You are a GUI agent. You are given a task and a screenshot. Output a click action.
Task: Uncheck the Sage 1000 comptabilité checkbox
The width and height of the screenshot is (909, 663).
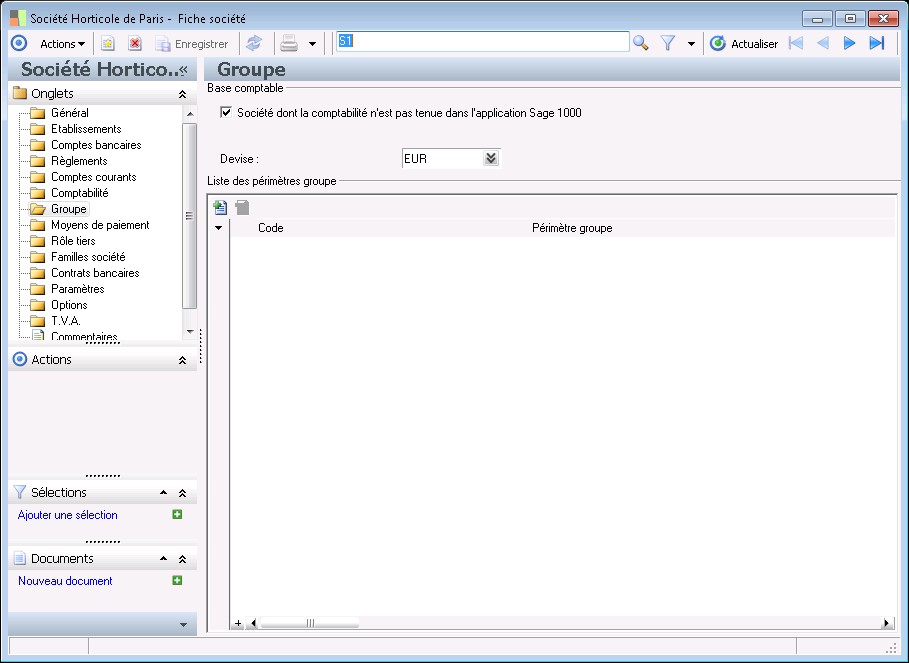tap(226, 113)
